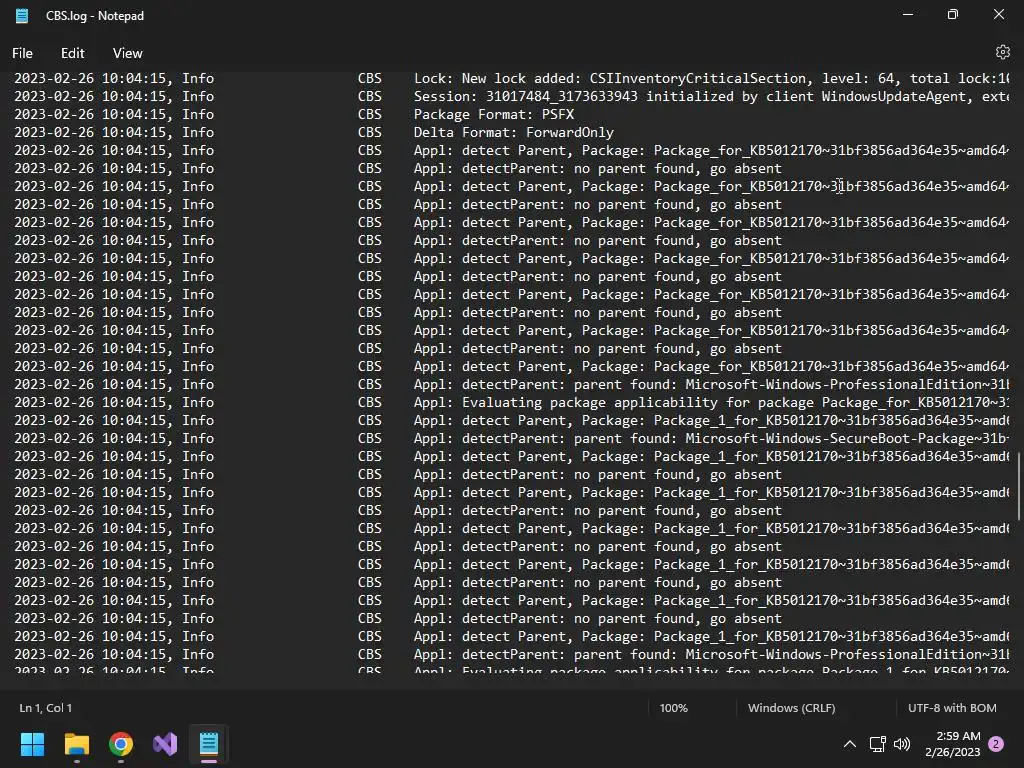Click the UTF-8 with BOM encoding indicator

point(952,708)
